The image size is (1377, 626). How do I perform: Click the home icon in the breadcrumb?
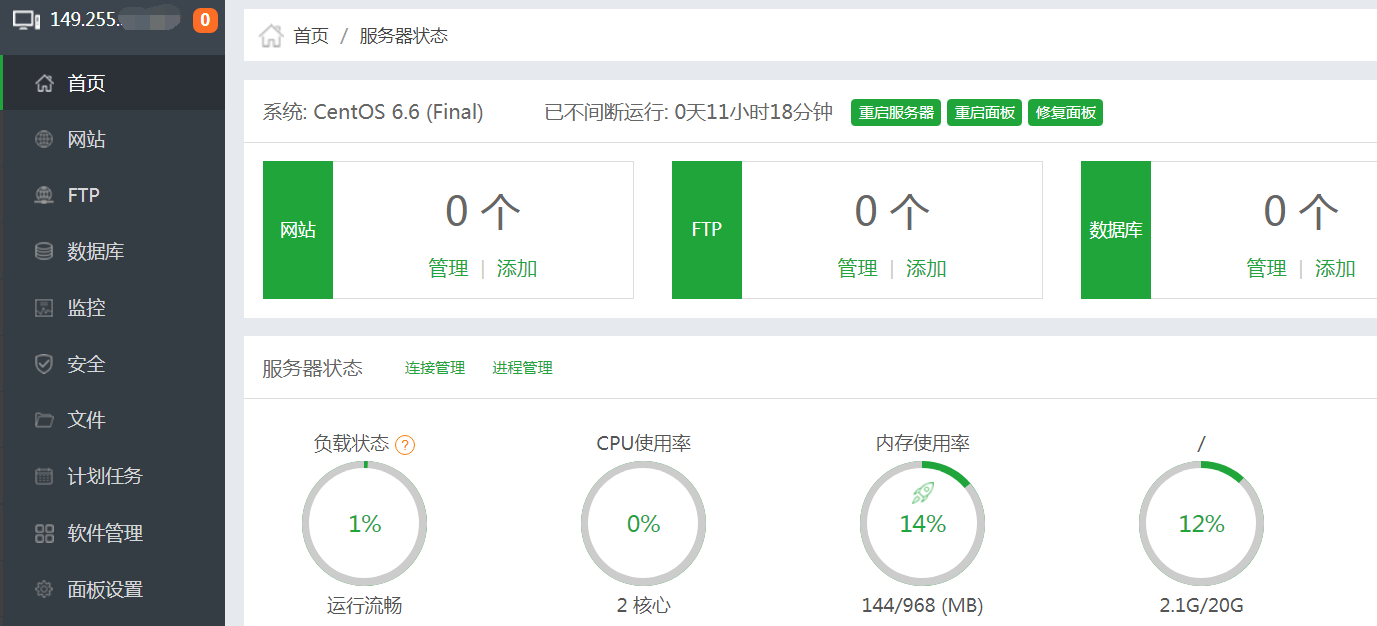270,36
